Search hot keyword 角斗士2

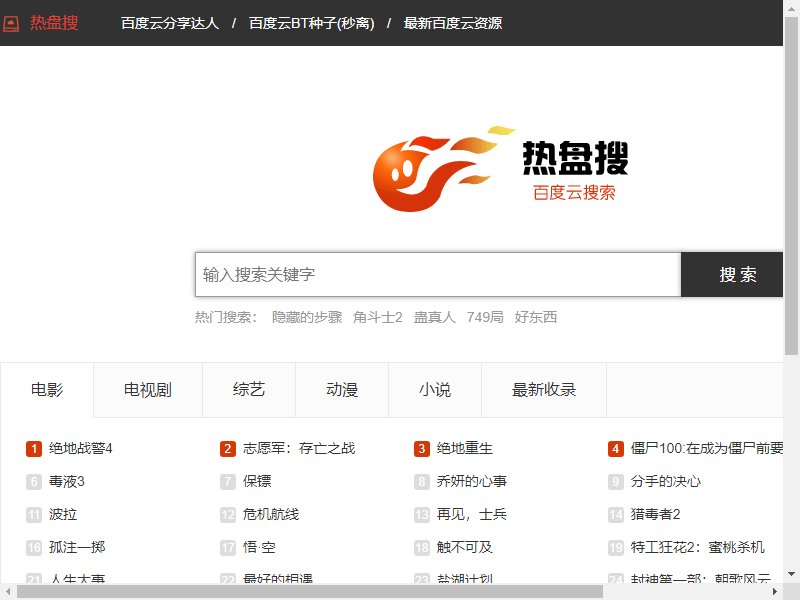378,317
